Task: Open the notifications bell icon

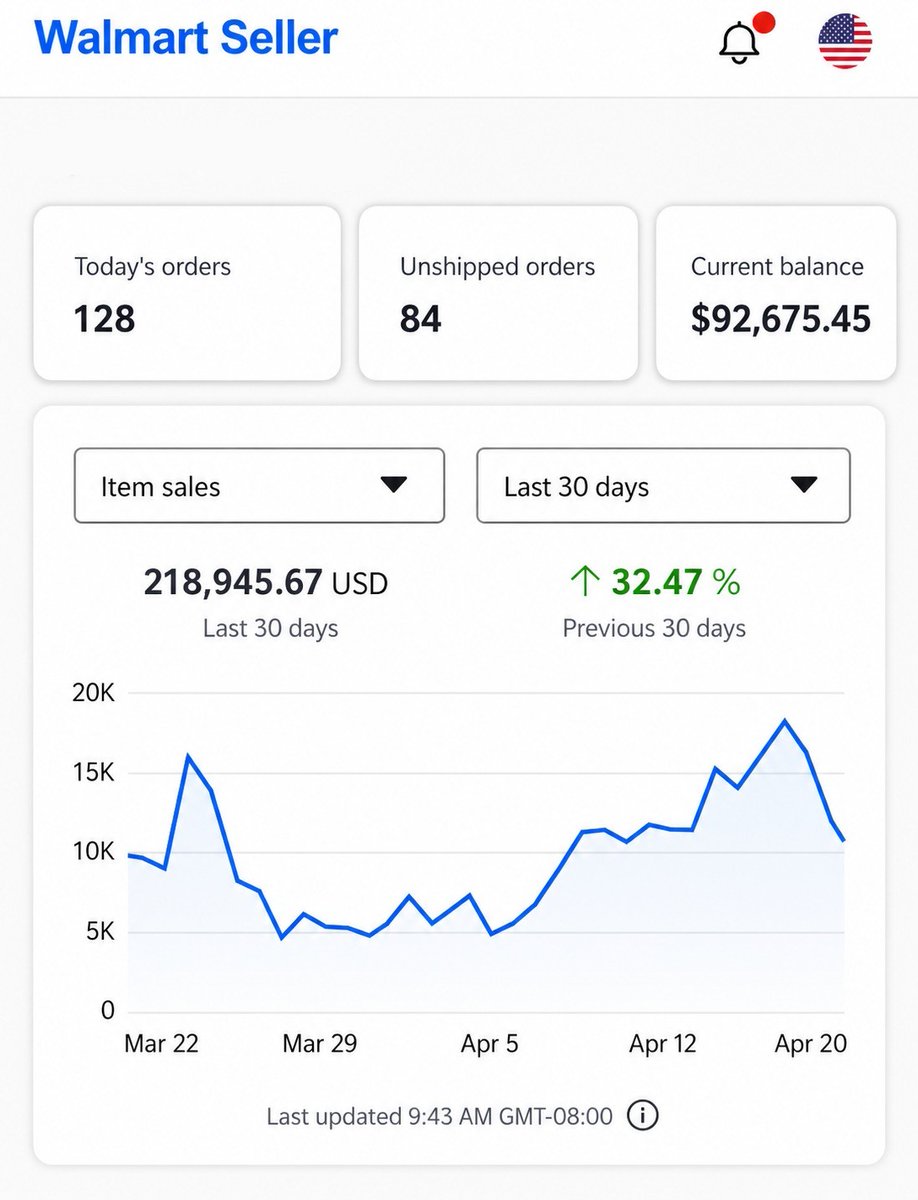Action: [738, 43]
